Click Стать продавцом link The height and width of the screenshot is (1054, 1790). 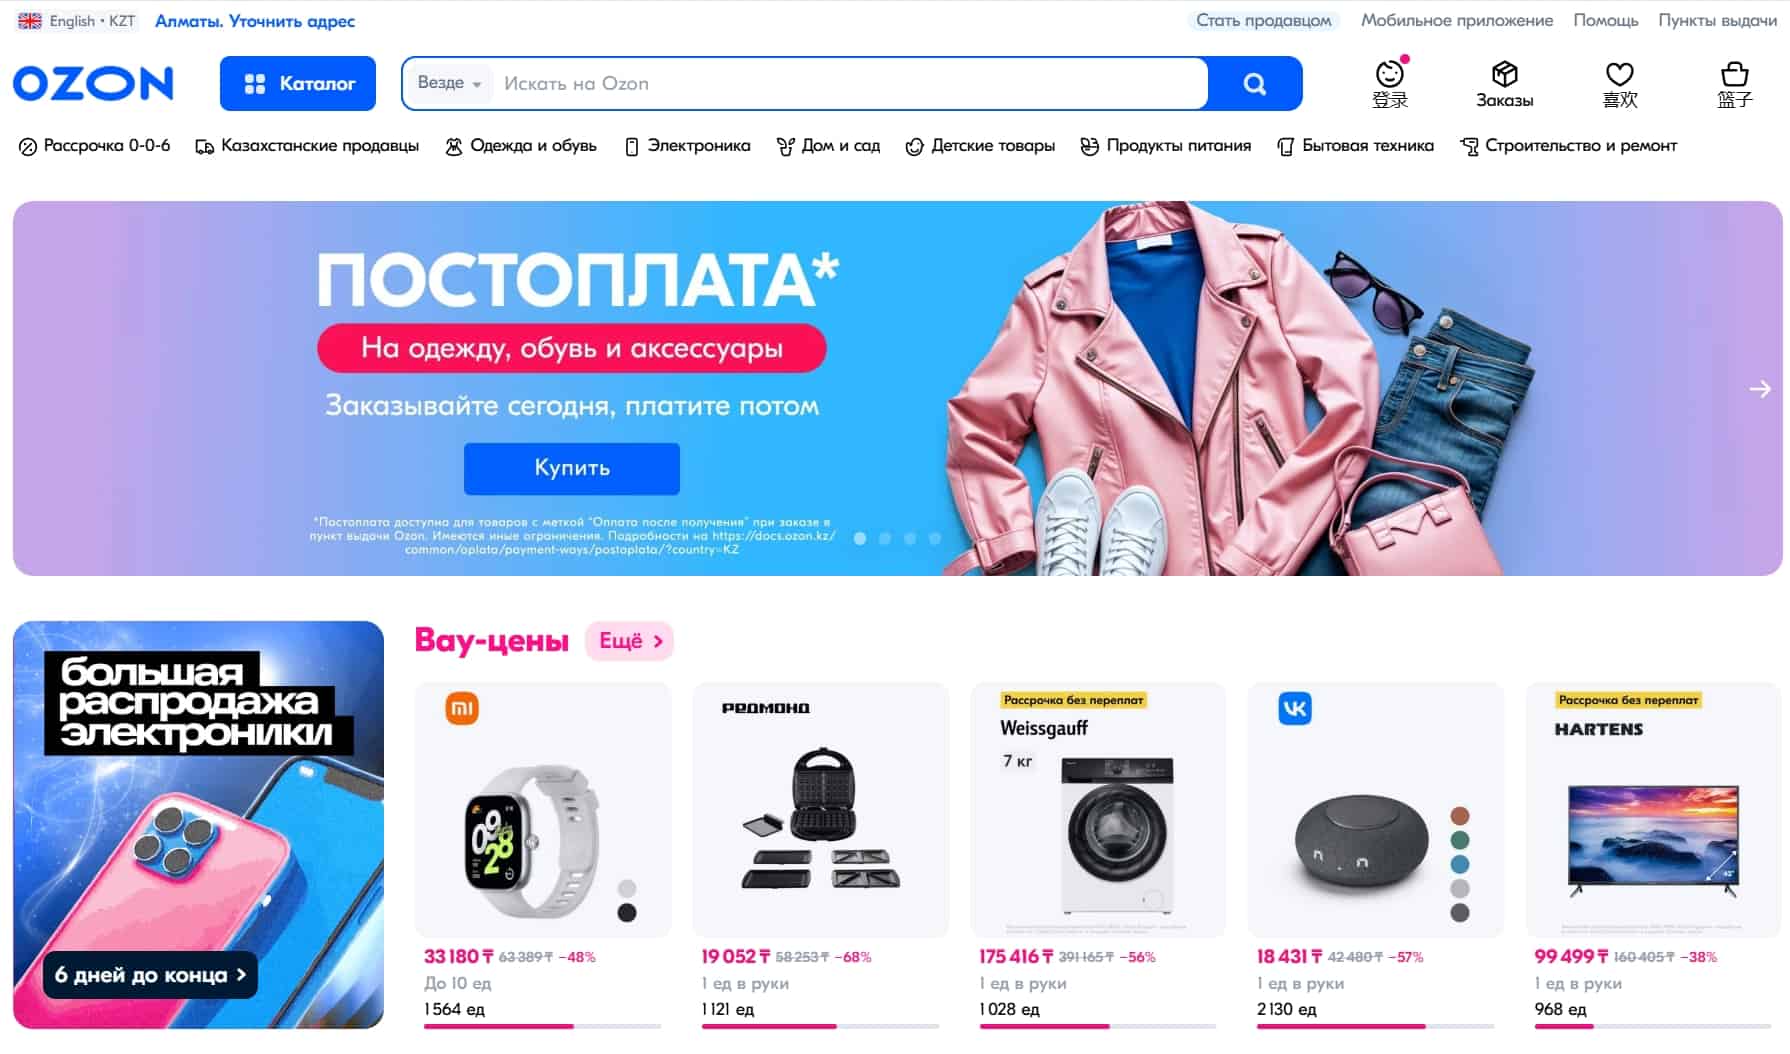[1263, 21]
